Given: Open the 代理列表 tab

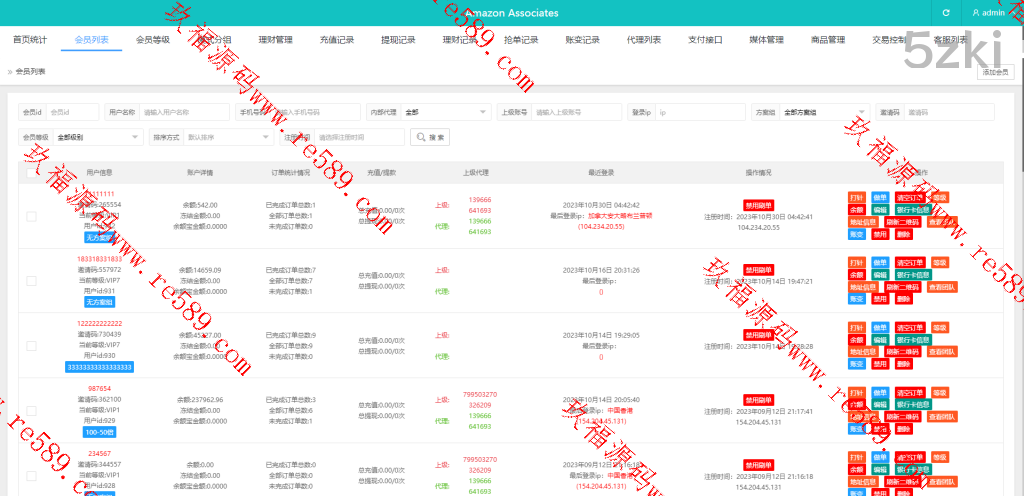Looking at the screenshot, I should tap(643, 40).
